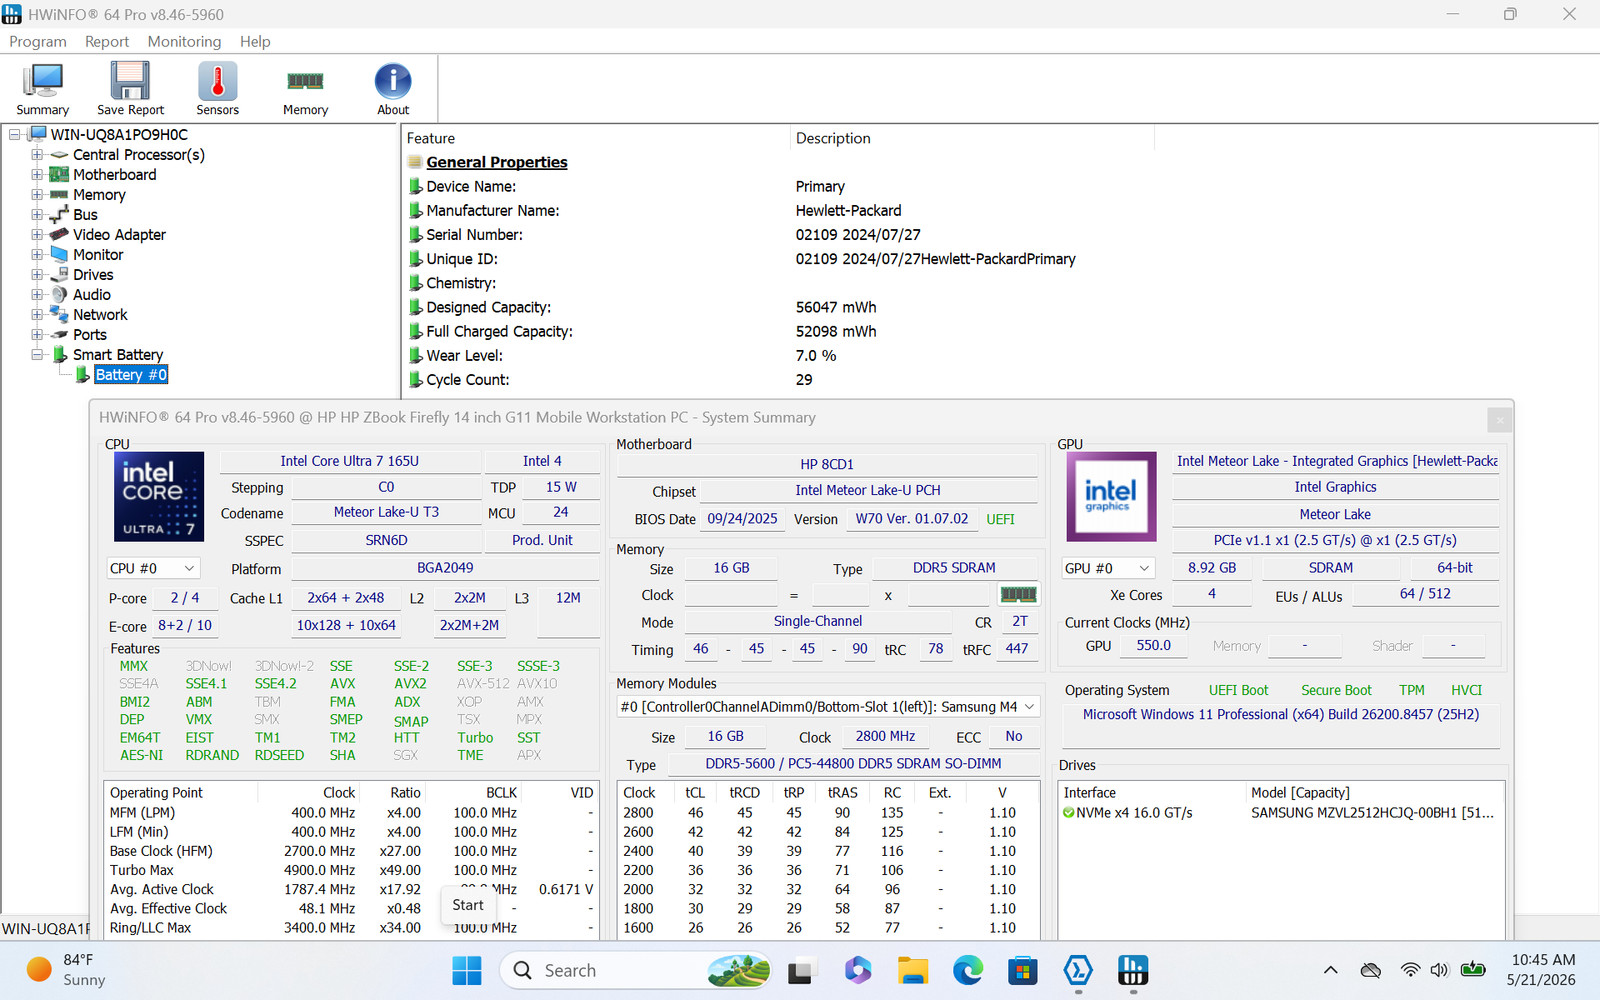Viewport: 1600px width, 1000px height.
Task: Select the Audio tree item
Action: pos(92,294)
